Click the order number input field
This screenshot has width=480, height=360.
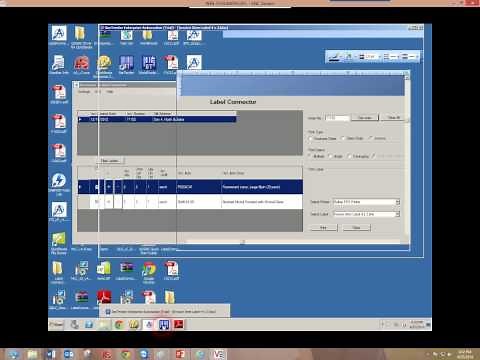pyautogui.click(x=336, y=118)
